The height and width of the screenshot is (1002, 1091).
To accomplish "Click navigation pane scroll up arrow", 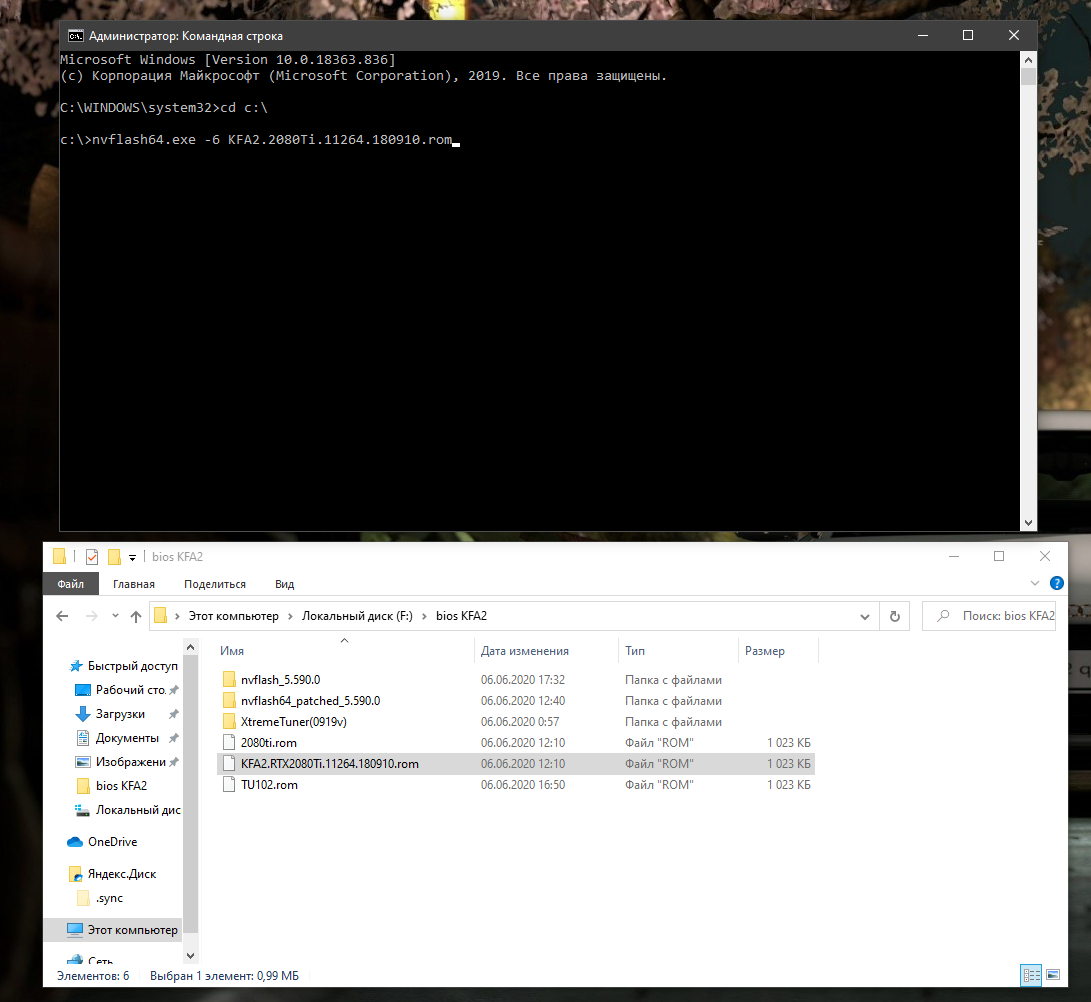I will (x=191, y=647).
